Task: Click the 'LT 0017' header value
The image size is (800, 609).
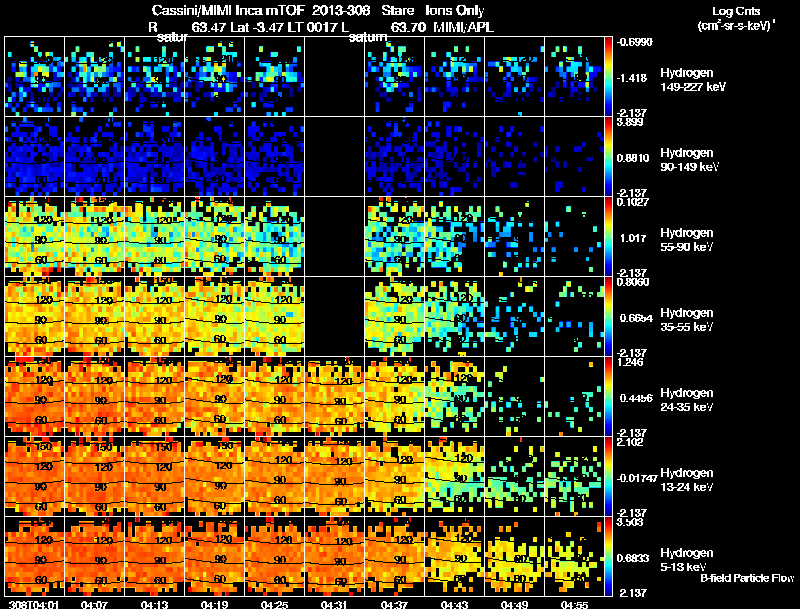Action: pyautogui.click(x=310, y=27)
